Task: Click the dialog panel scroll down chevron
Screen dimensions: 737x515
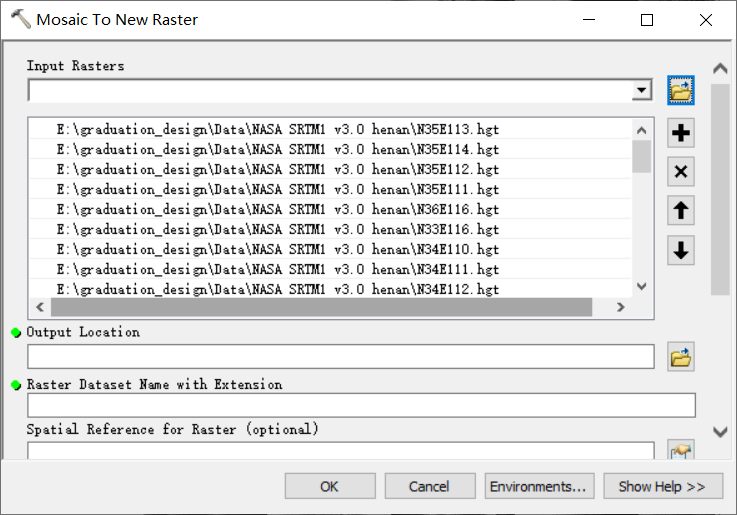Action: click(x=720, y=432)
